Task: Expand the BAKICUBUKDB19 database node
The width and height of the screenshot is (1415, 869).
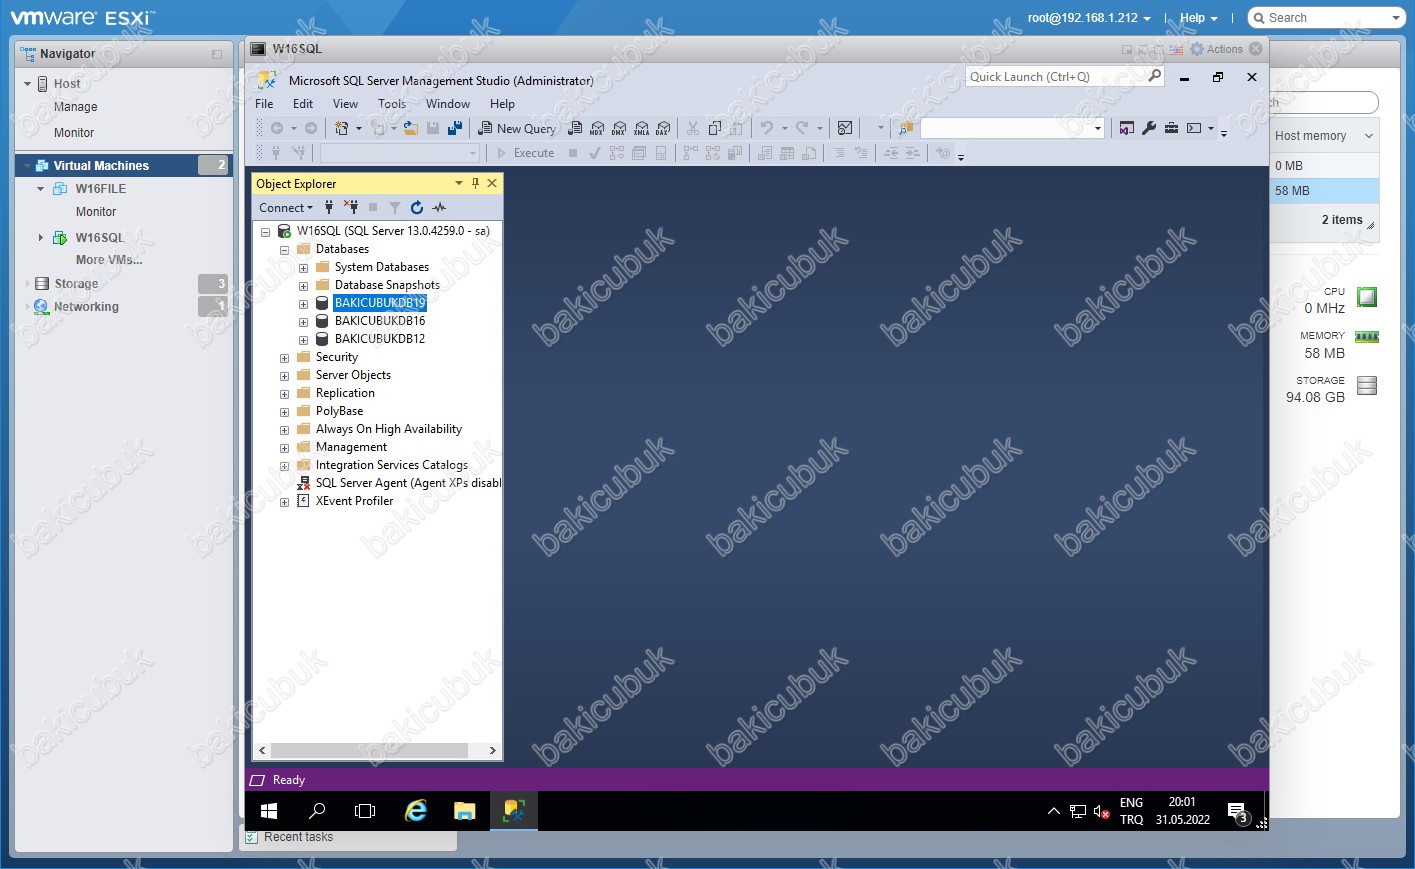Action: pyautogui.click(x=303, y=304)
